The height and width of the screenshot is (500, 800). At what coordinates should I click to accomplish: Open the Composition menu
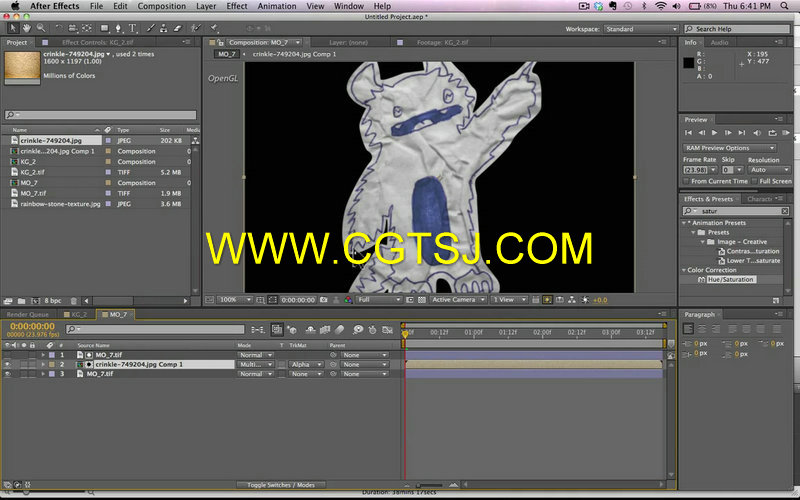(x=162, y=6)
